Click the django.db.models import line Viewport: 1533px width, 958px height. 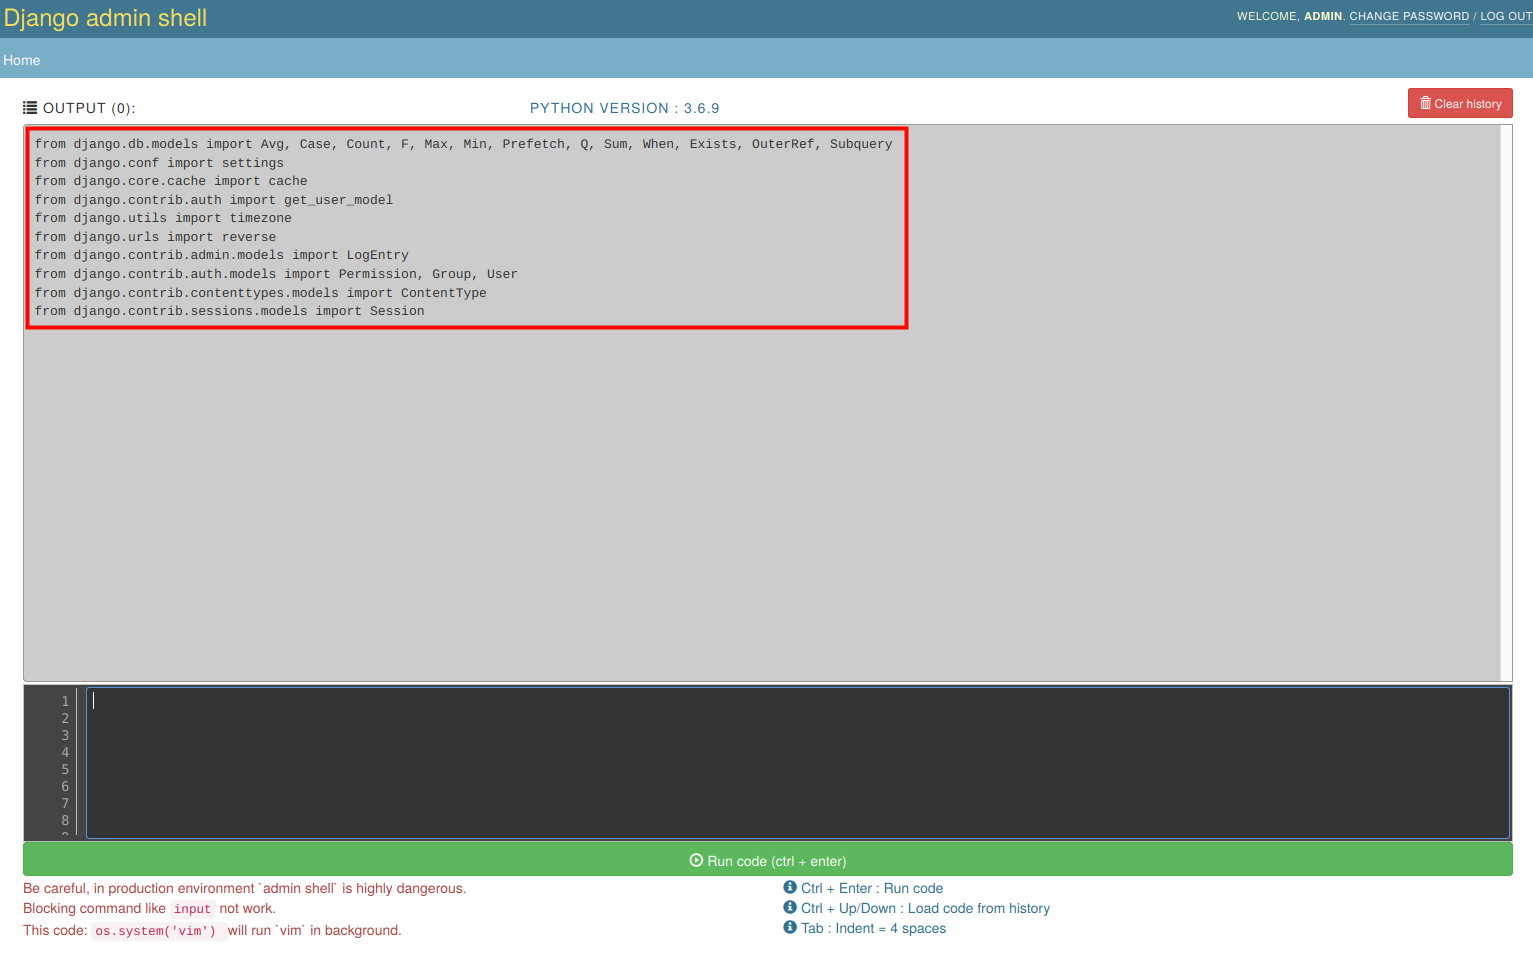pyautogui.click(x=463, y=144)
